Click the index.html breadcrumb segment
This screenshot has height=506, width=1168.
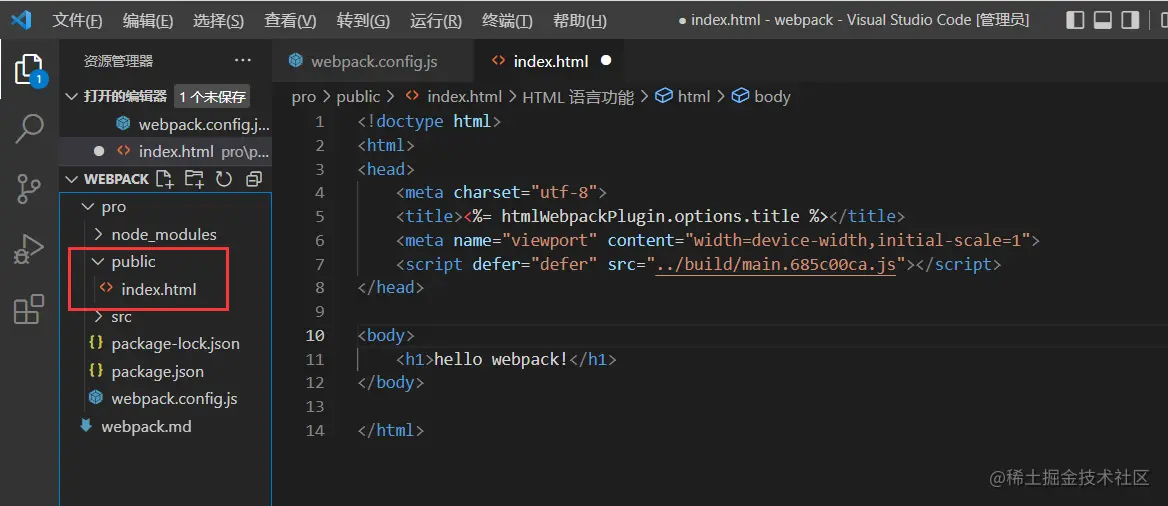(x=464, y=96)
